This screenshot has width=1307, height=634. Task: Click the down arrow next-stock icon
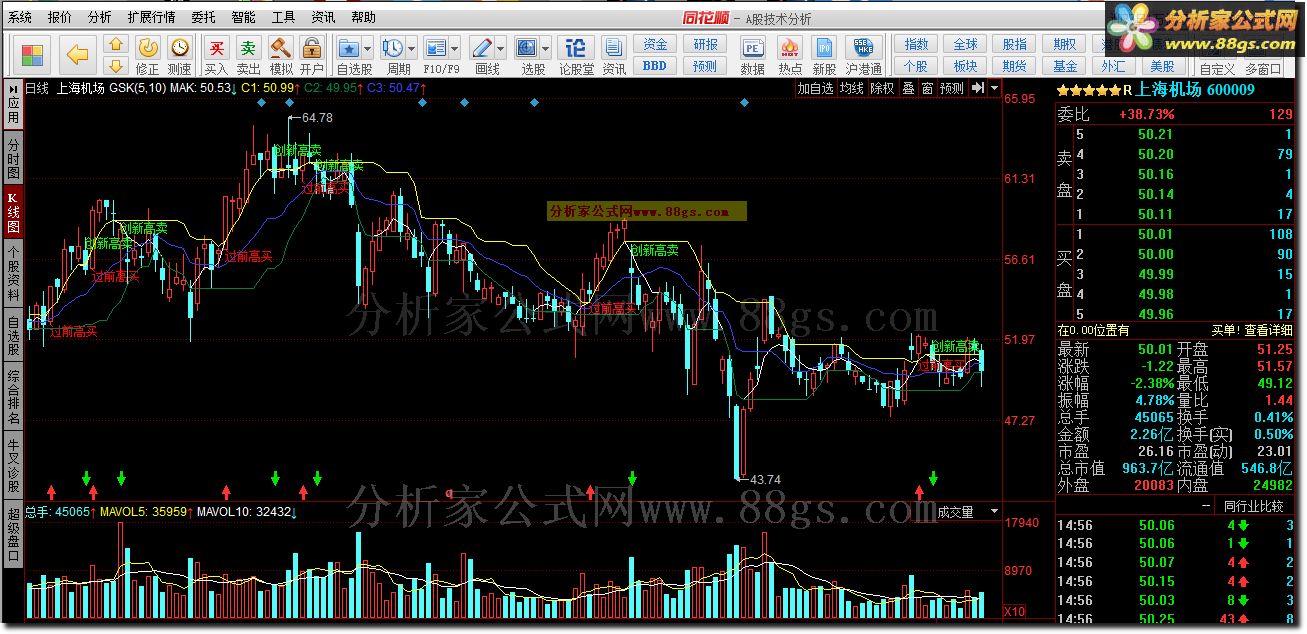tap(116, 66)
